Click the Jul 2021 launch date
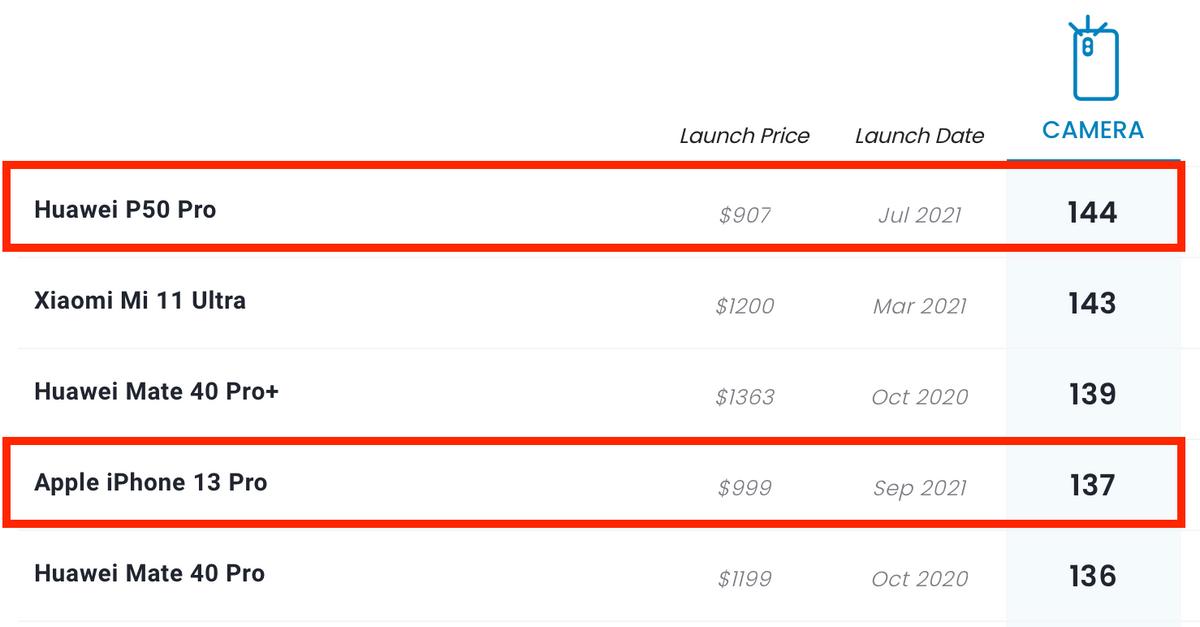This screenshot has width=1200, height=627. coord(920,215)
